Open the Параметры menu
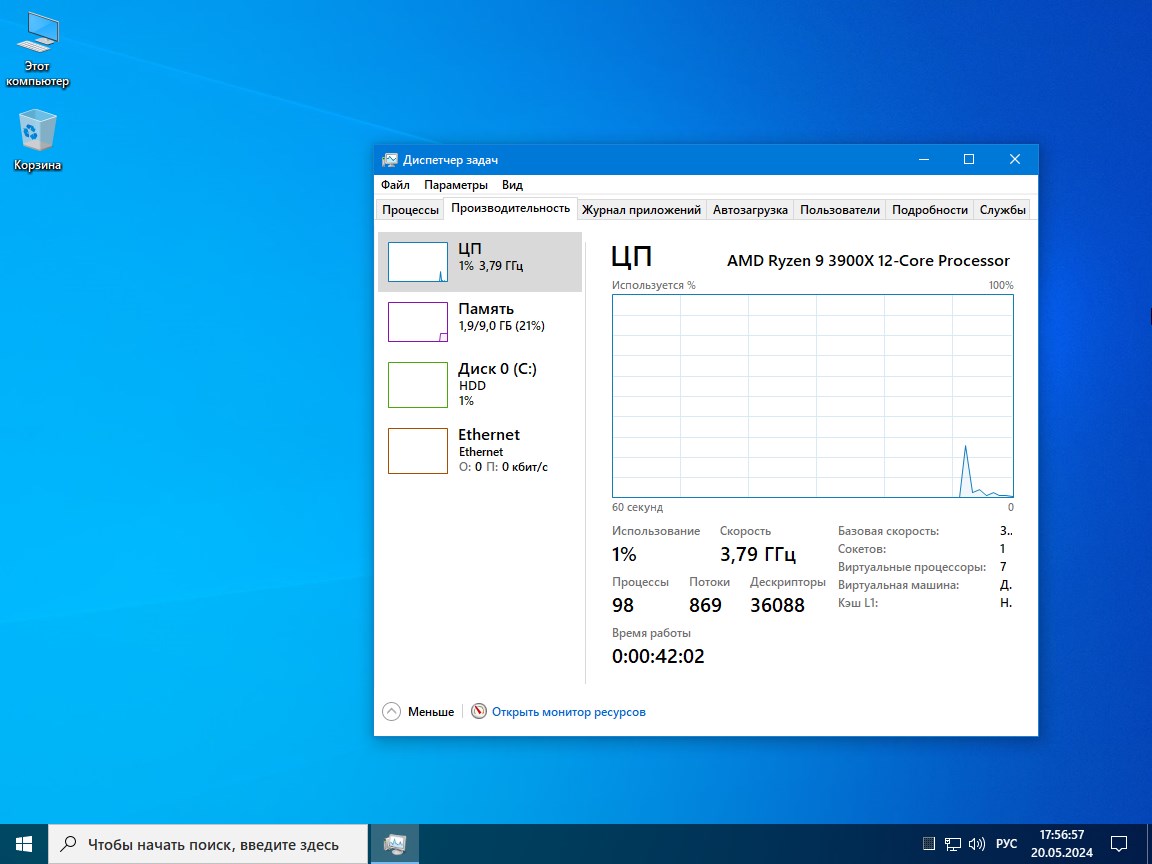 click(x=455, y=184)
